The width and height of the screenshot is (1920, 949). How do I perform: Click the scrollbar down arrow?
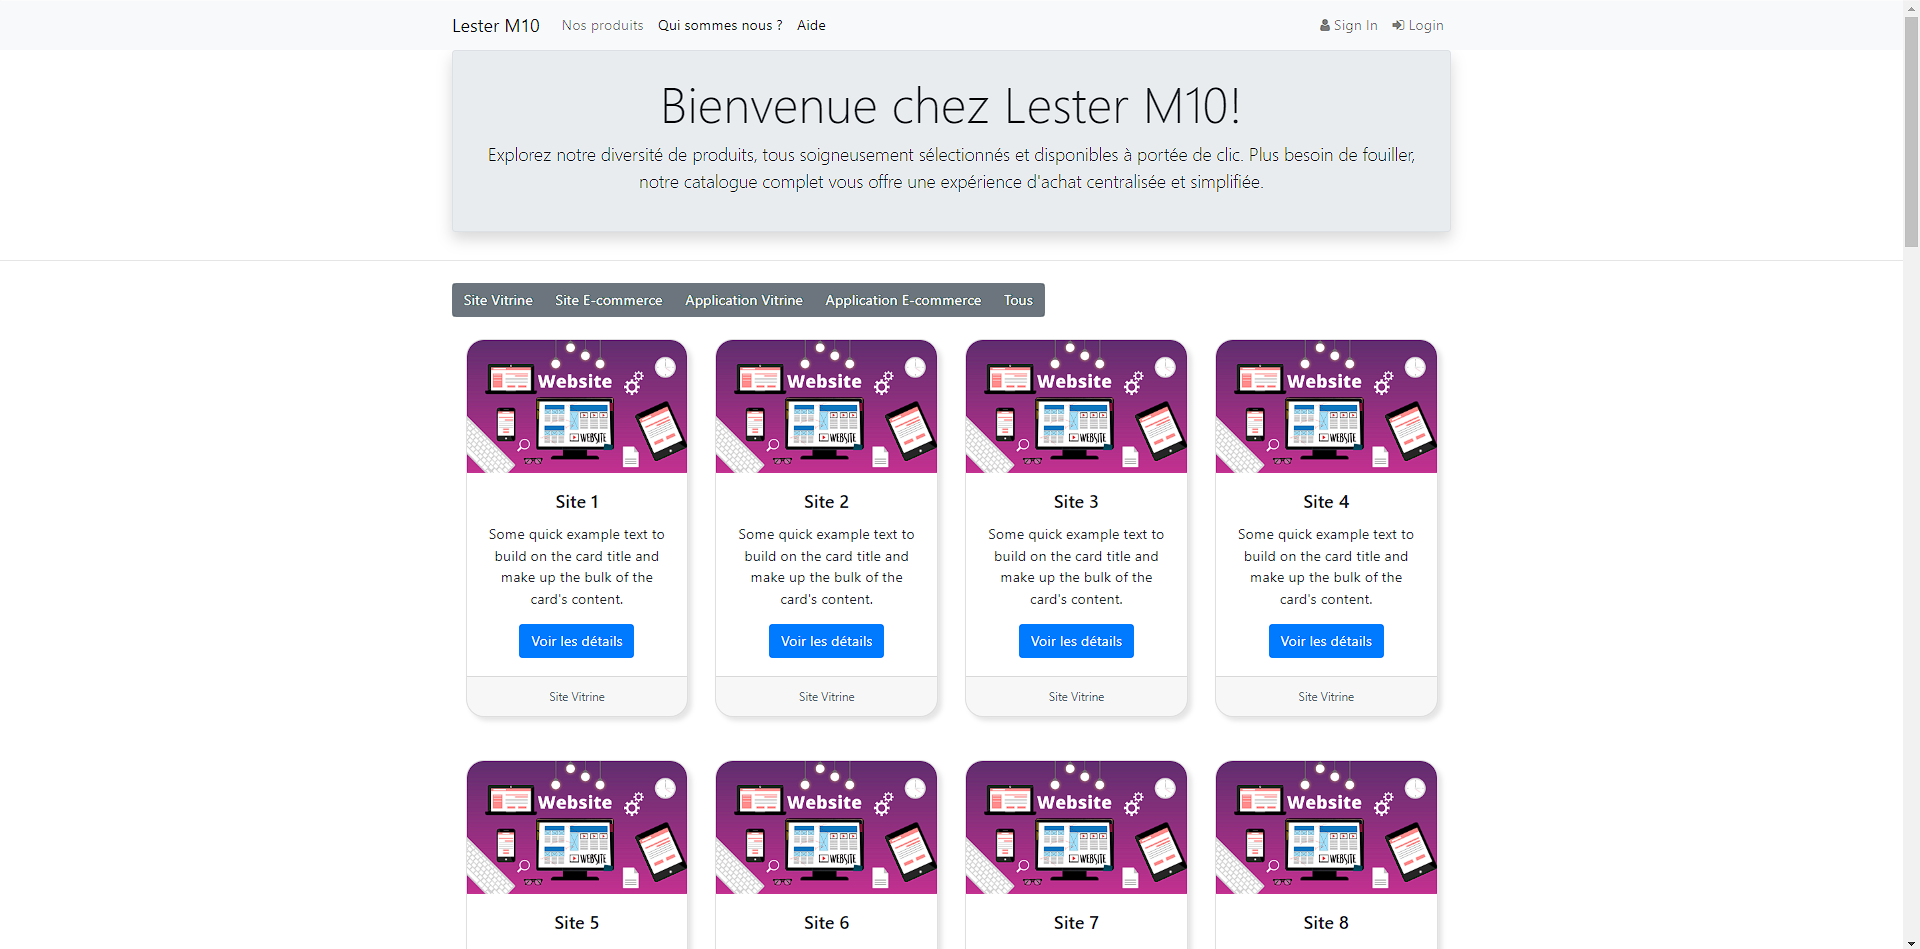[1911, 942]
